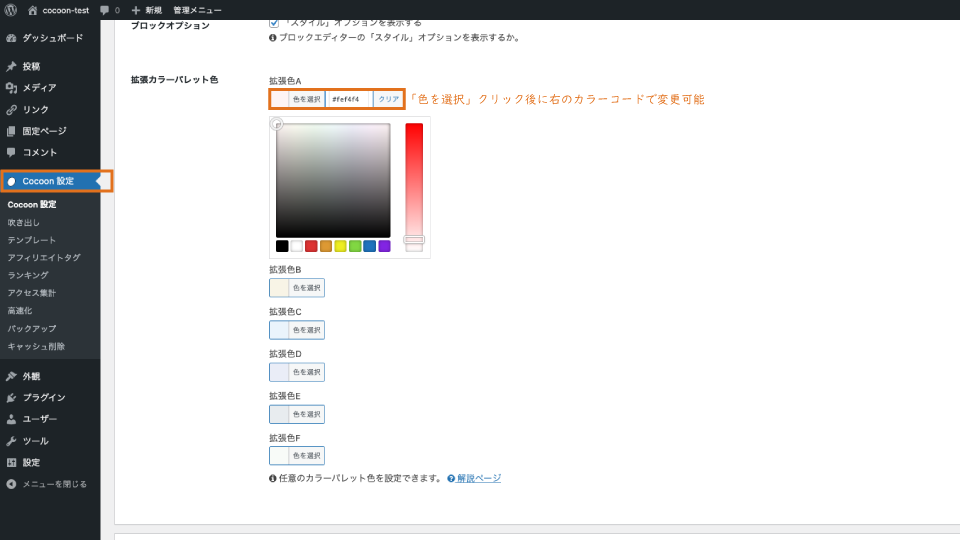Click the #fef4f4 color code field
Viewport: 960px width, 540px height.
pyautogui.click(x=348, y=99)
